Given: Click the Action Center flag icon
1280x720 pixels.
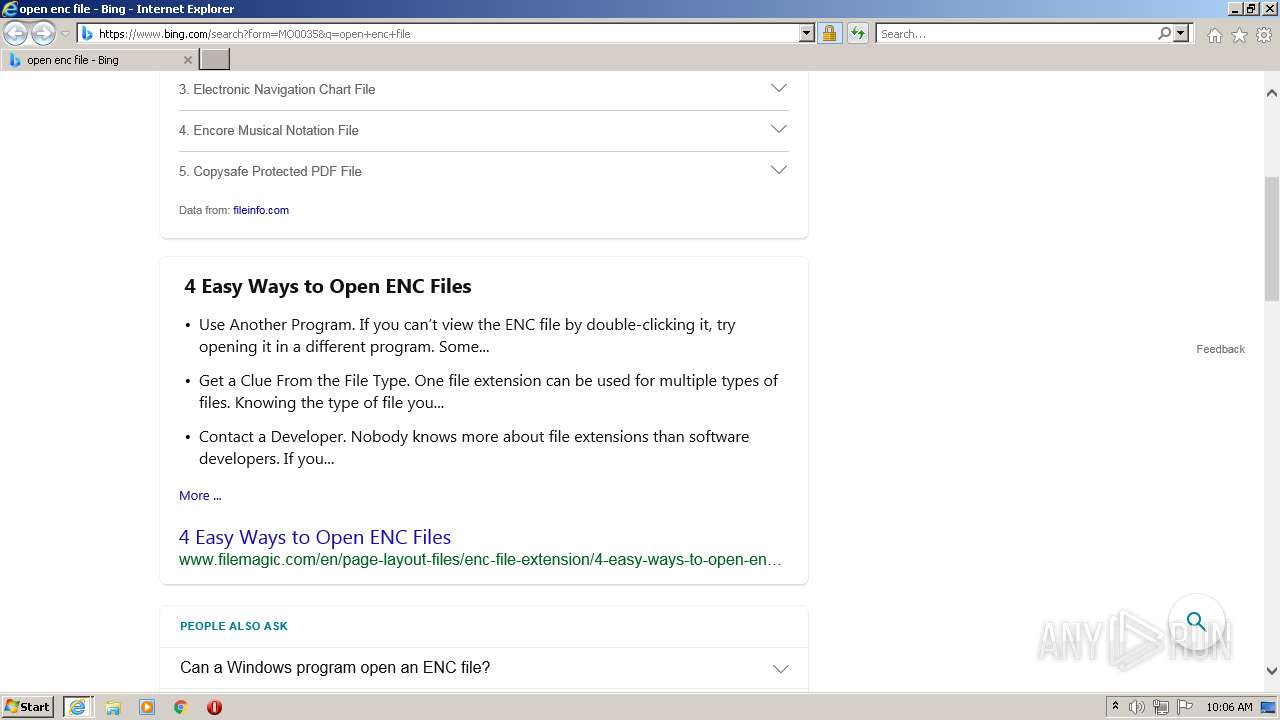Looking at the screenshot, I should 1184,707.
